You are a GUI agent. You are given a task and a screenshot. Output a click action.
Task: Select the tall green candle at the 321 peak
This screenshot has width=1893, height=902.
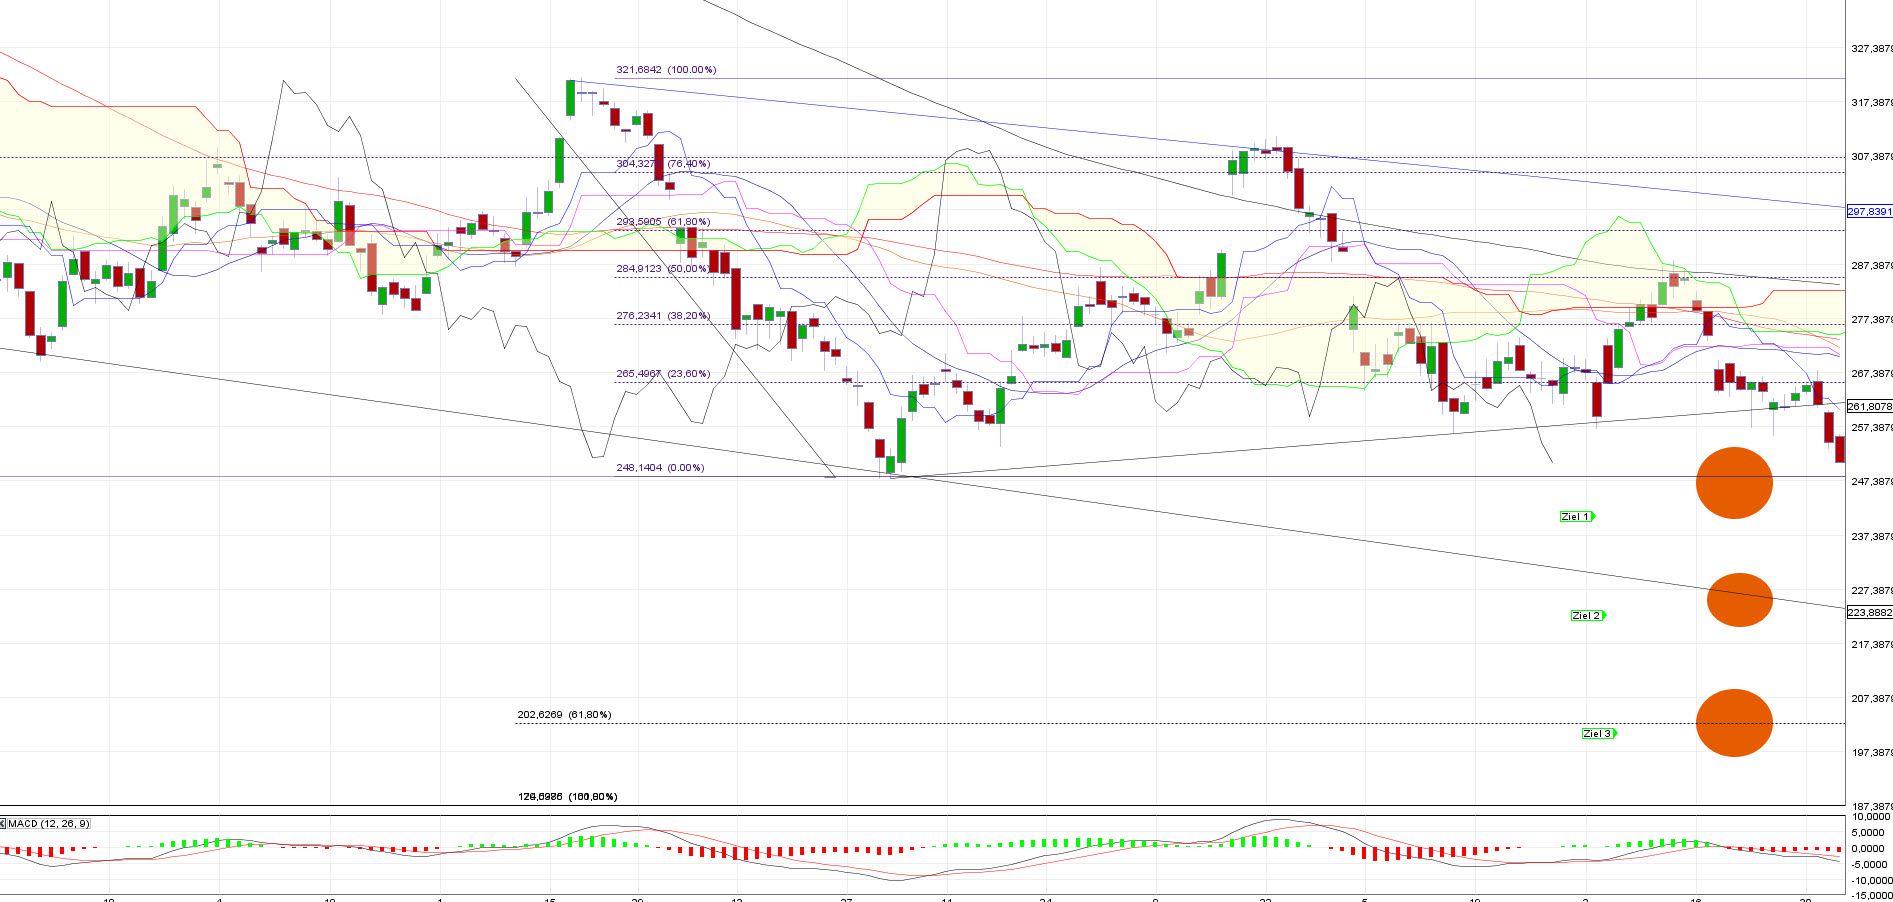click(570, 98)
